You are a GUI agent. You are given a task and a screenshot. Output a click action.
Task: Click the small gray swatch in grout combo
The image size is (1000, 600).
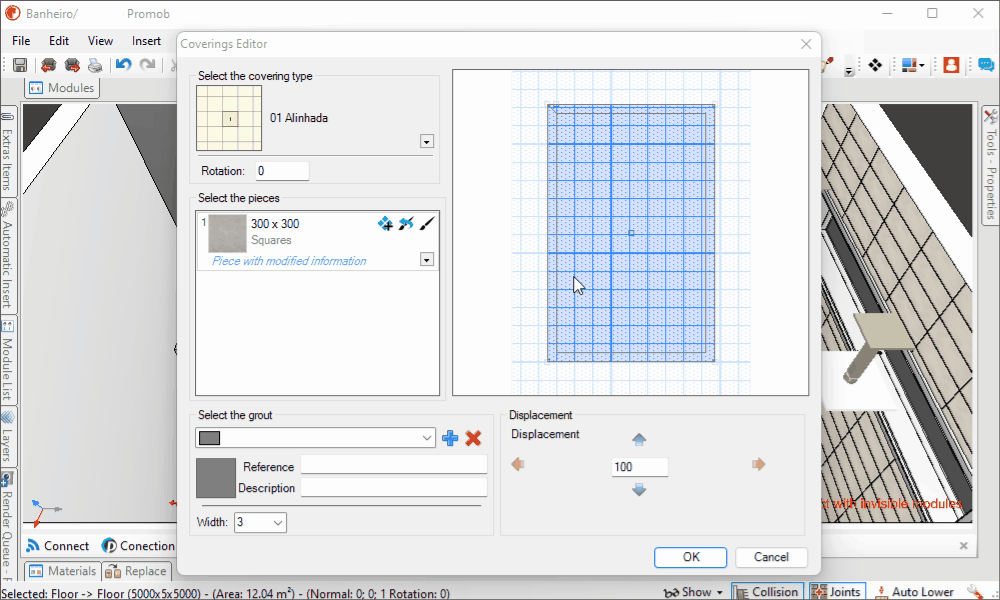(x=210, y=438)
